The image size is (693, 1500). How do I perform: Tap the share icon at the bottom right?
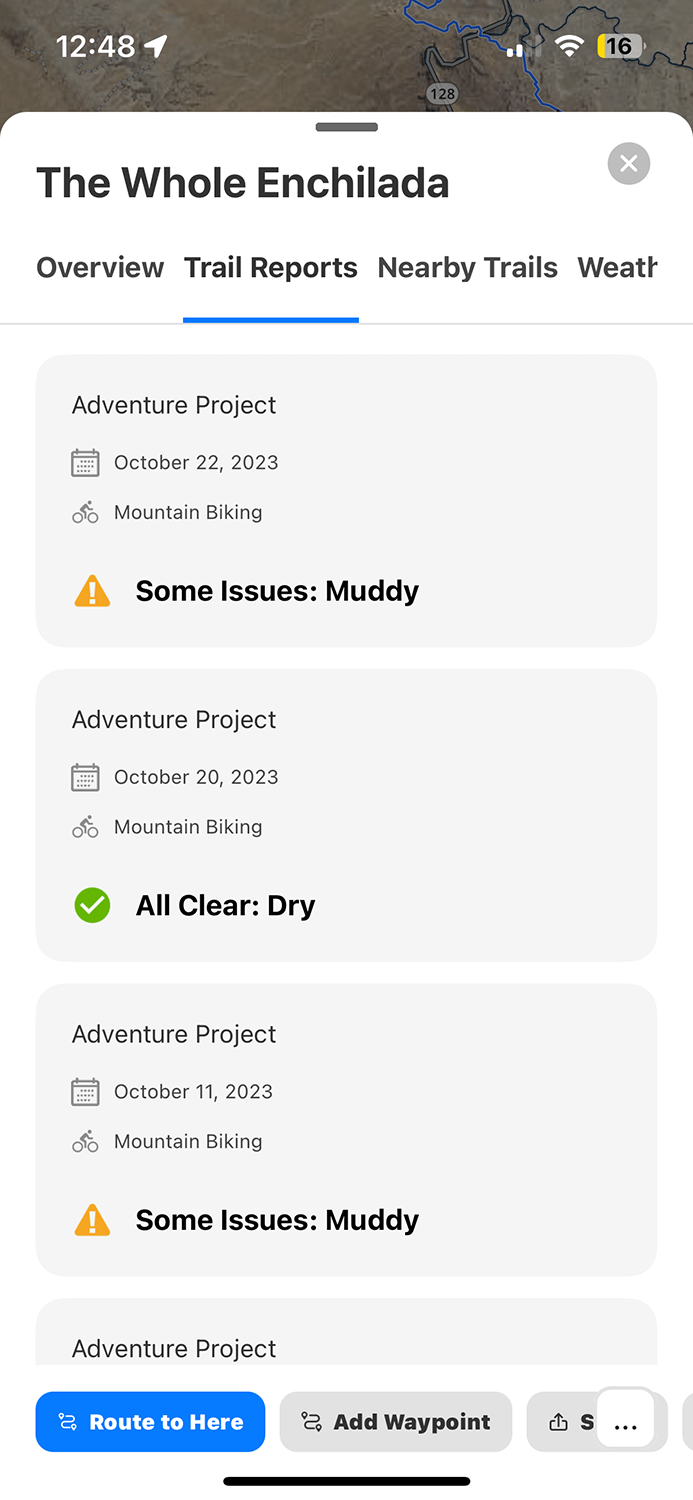point(559,1421)
